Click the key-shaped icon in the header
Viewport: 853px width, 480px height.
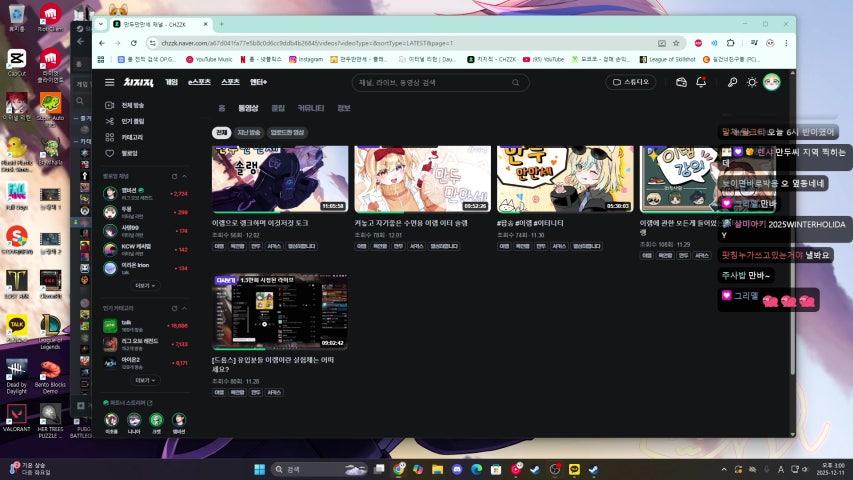pos(732,82)
